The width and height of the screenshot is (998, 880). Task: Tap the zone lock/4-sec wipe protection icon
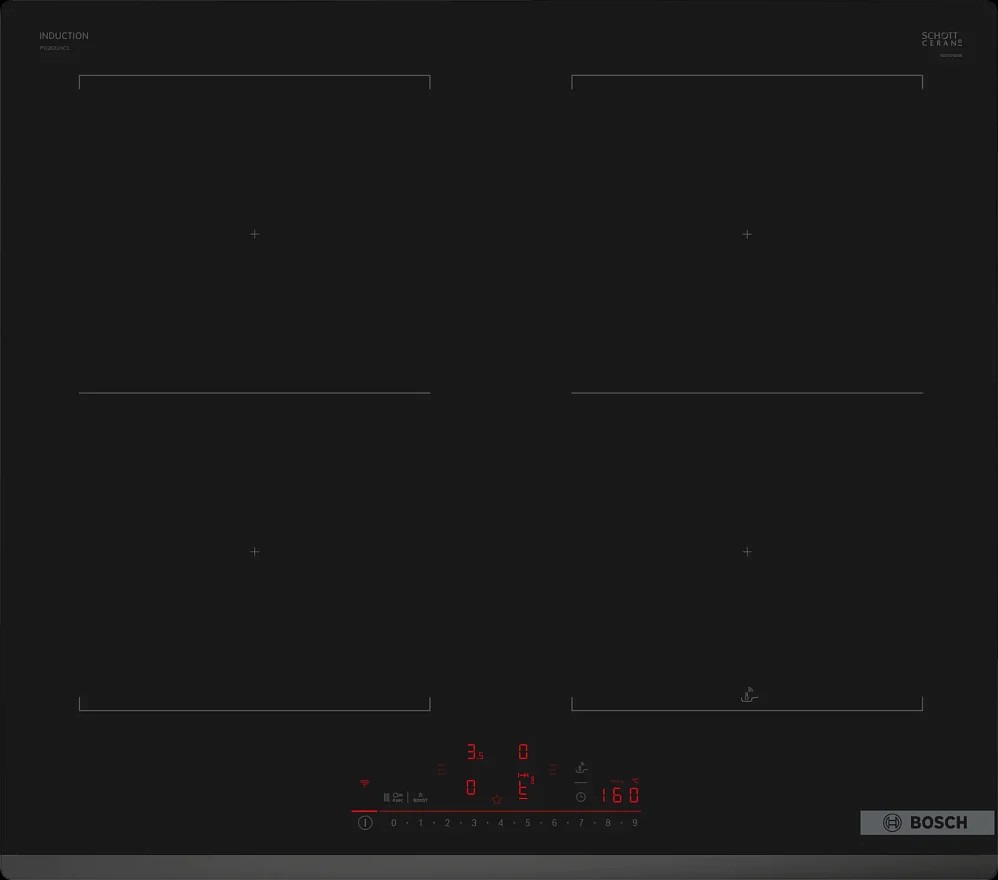(397, 798)
